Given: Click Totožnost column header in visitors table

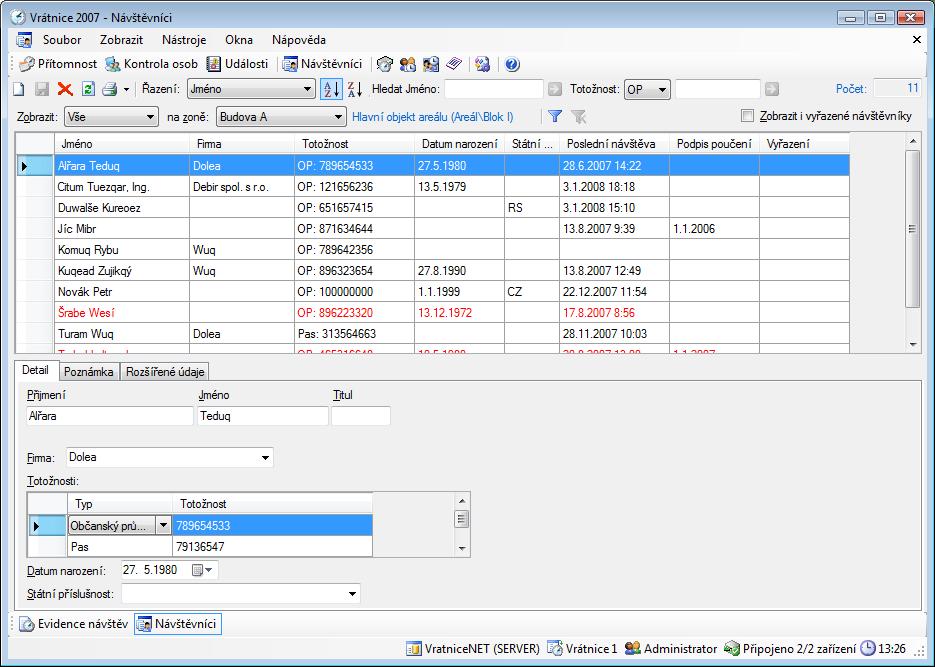Looking at the screenshot, I should coord(354,144).
